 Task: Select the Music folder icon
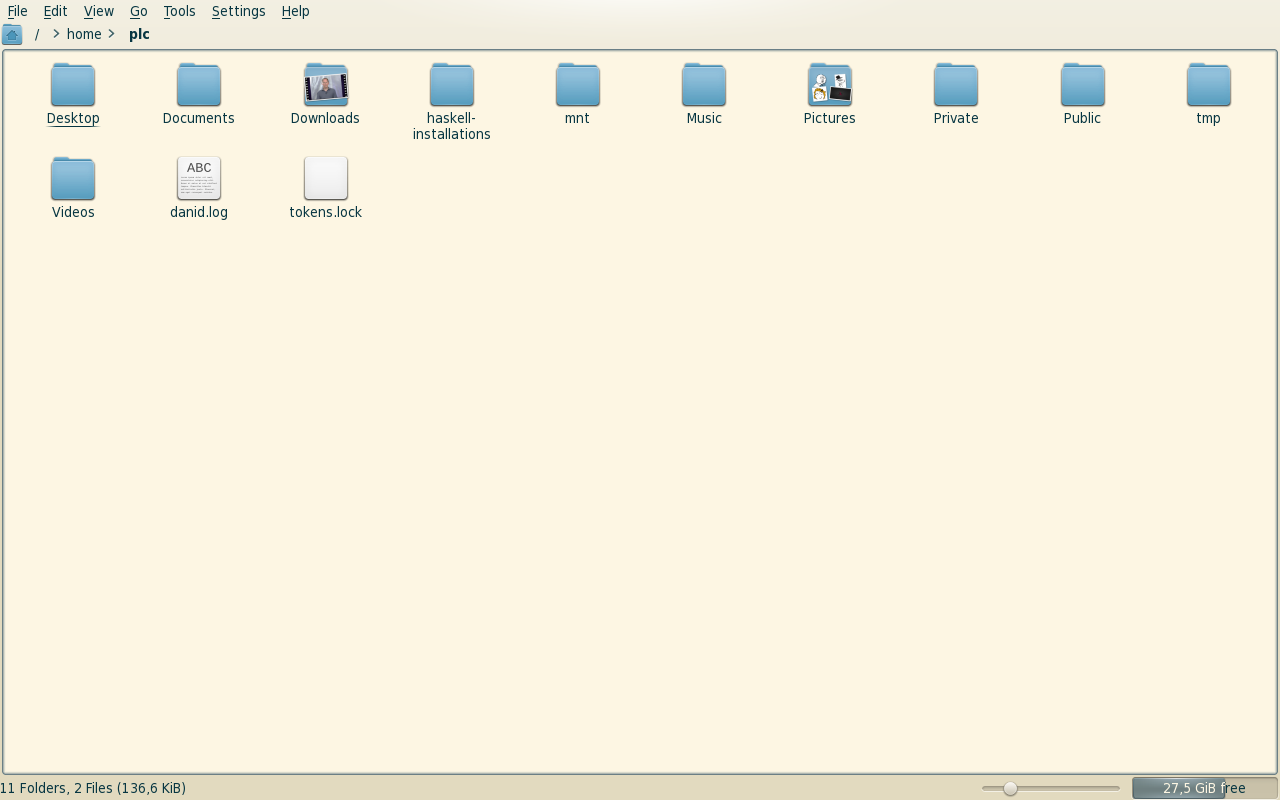[x=704, y=85]
